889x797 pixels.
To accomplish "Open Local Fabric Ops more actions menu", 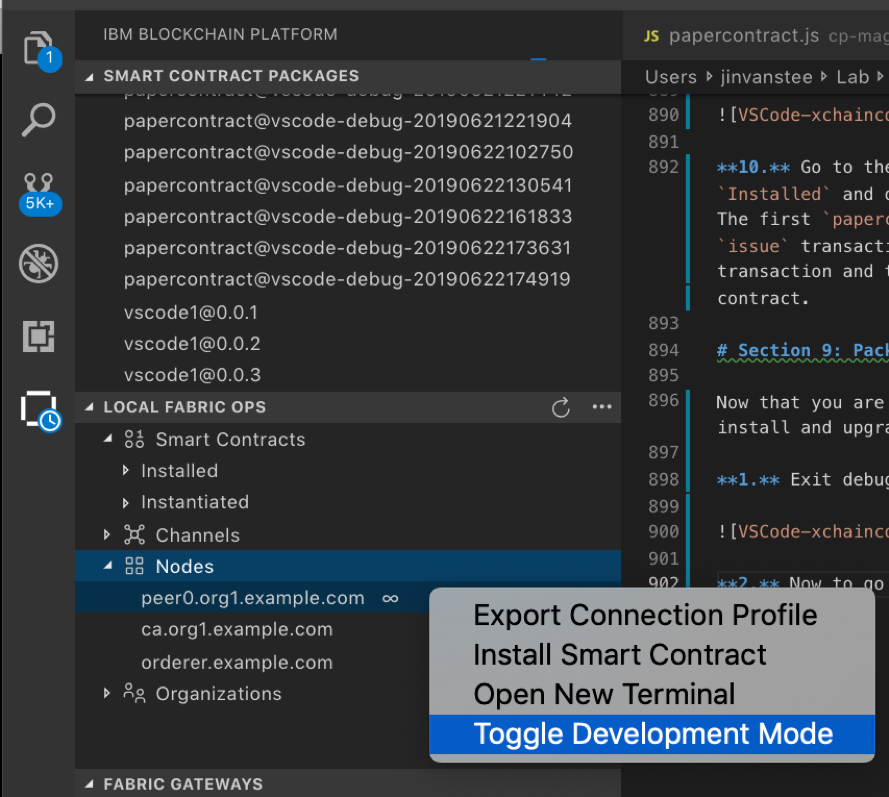I will pyautogui.click(x=602, y=406).
